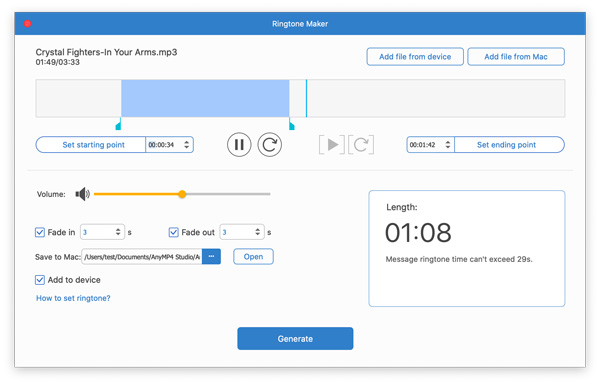Viewport: 600px width, 384px height.
Task: Click Add file from device
Action: (415, 57)
